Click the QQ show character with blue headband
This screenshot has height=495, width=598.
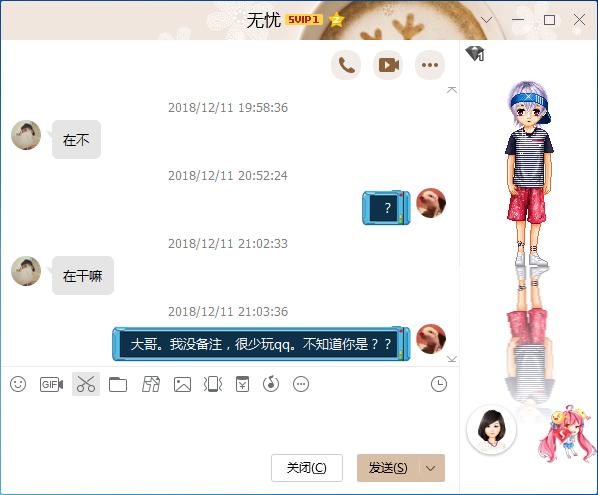pos(529,174)
